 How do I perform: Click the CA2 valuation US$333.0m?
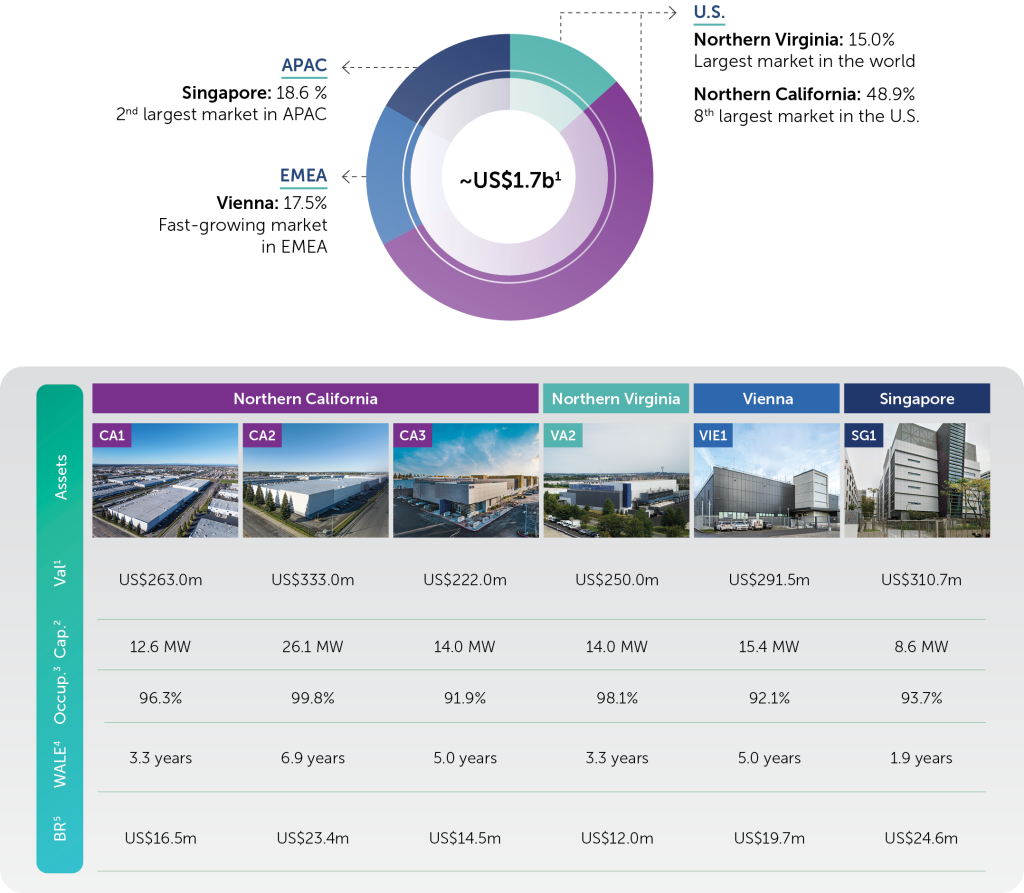313,580
